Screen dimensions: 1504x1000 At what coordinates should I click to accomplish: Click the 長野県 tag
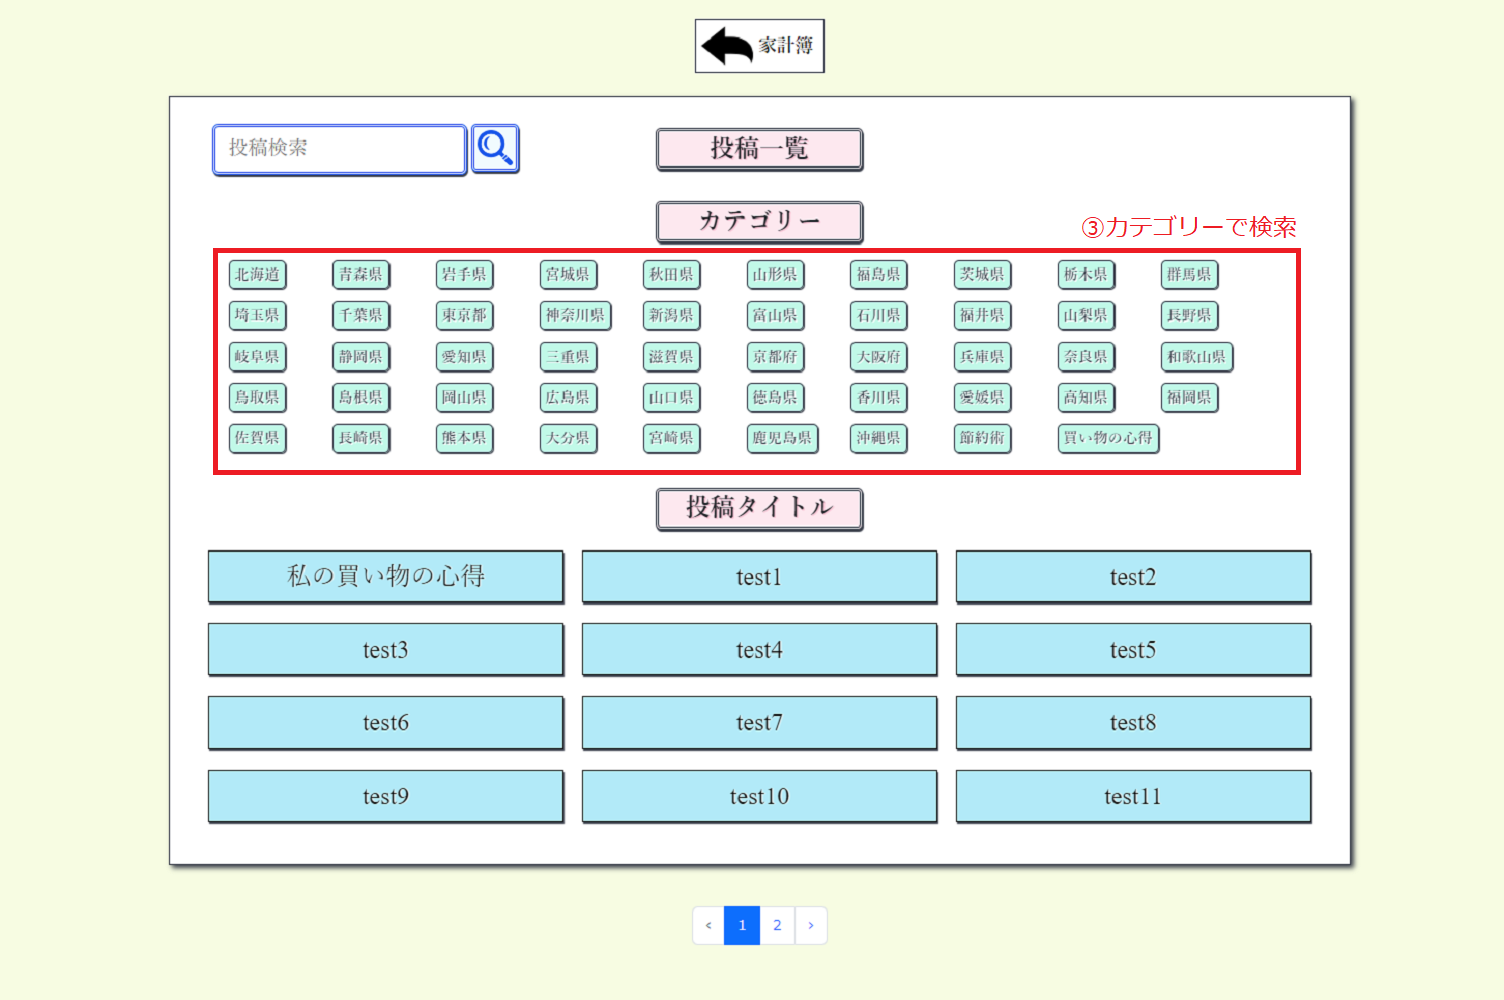tap(1190, 316)
